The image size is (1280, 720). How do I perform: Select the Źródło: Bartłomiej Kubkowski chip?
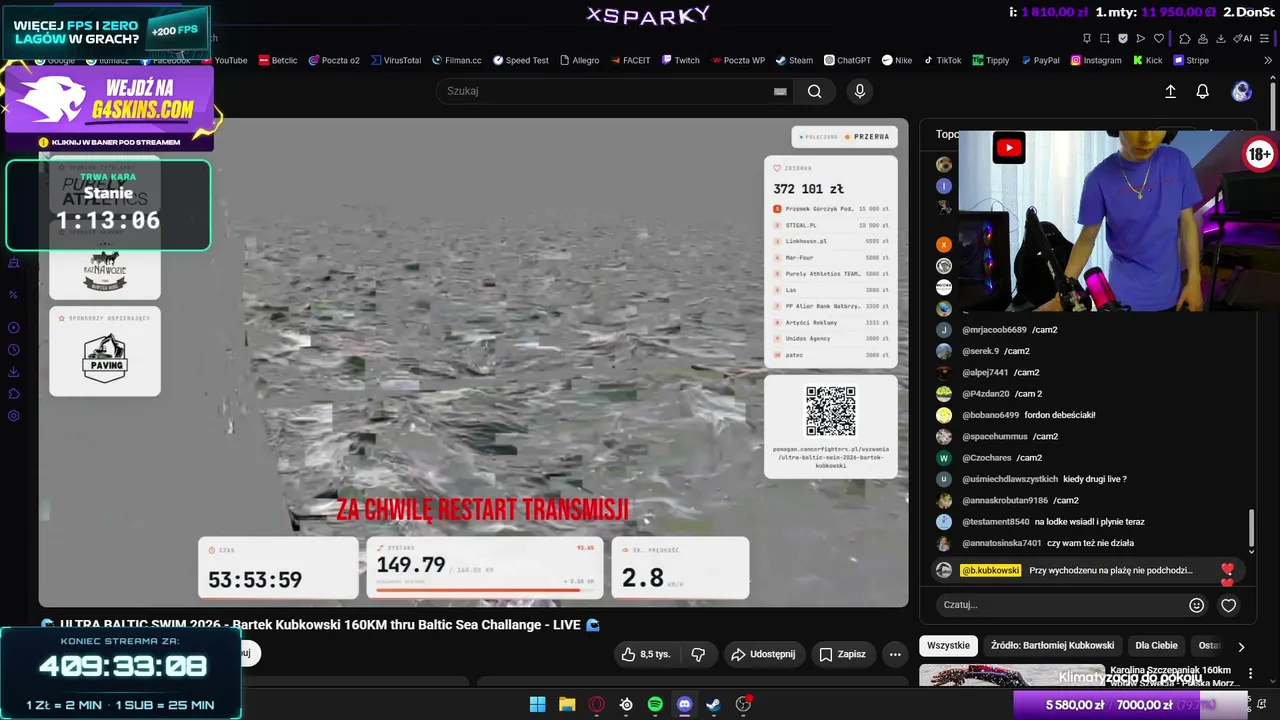(1052, 646)
